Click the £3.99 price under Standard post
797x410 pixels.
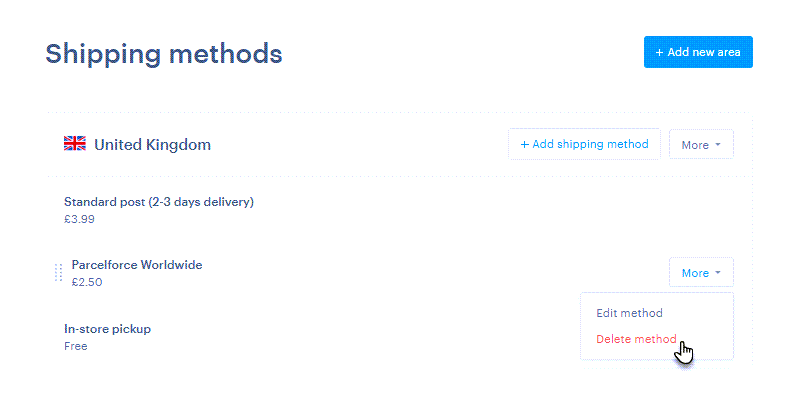click(79, 219)
